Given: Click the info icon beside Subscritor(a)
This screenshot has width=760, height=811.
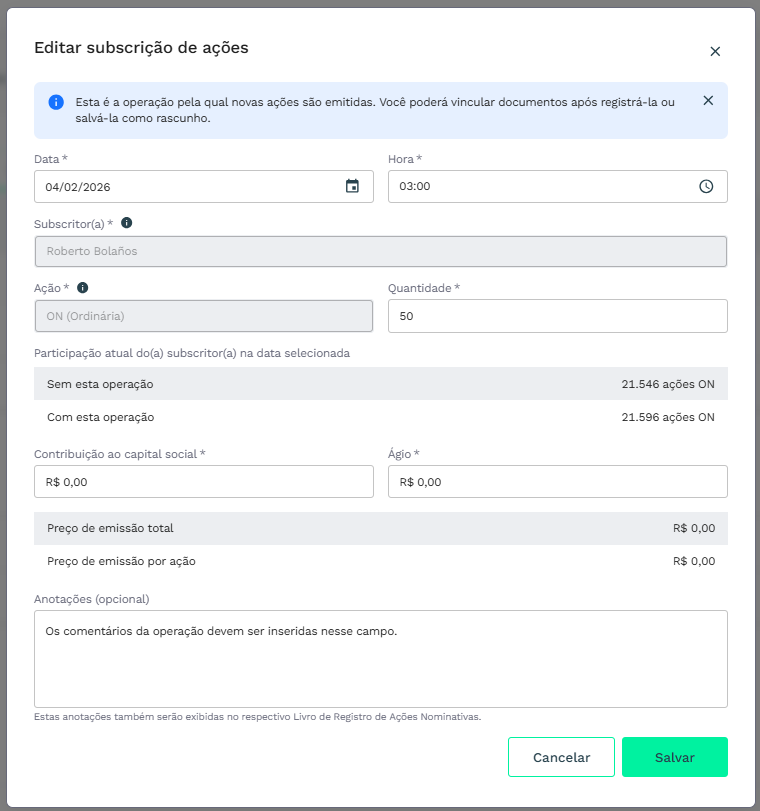Looking at the screenshot, I should (127, 224).
